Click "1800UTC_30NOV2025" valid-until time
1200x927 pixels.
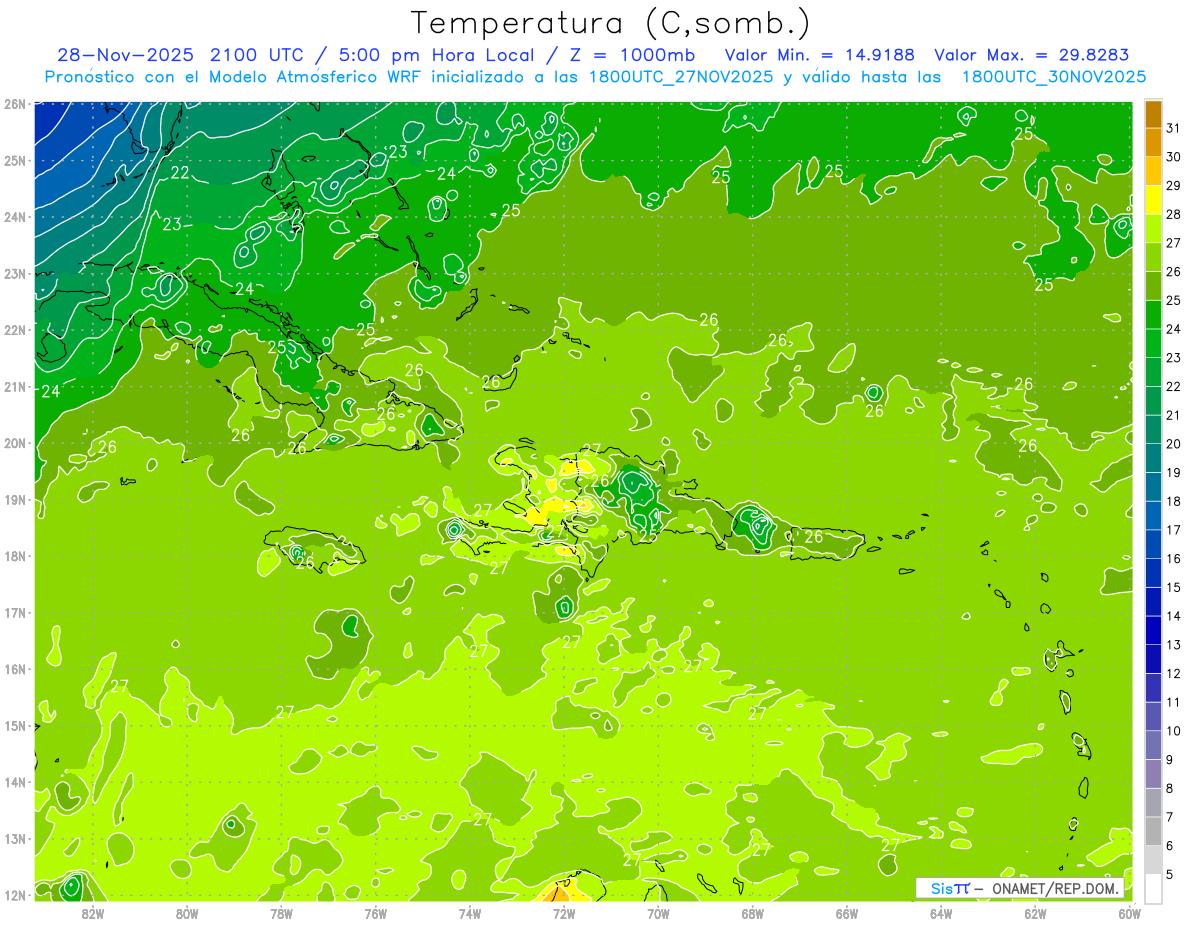(x=1053, y=77)
